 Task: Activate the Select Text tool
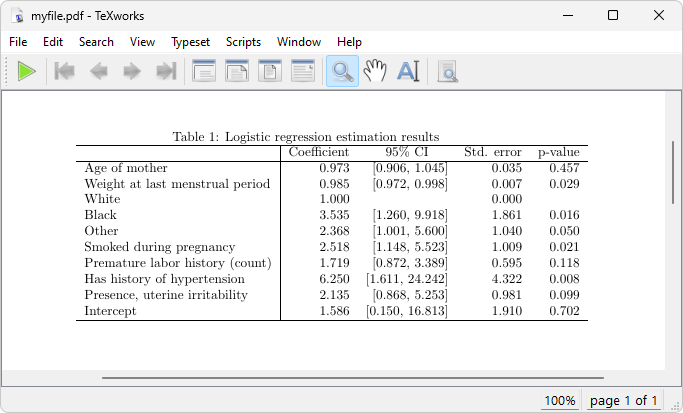point(408,71)
